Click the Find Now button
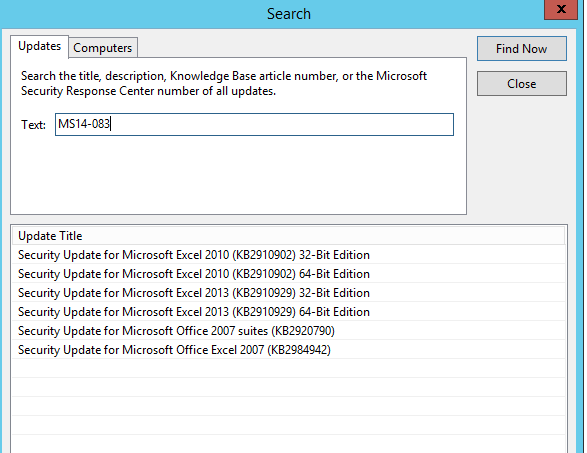The height and width of the screenshot is (453, 587). [x=521, y=49]
